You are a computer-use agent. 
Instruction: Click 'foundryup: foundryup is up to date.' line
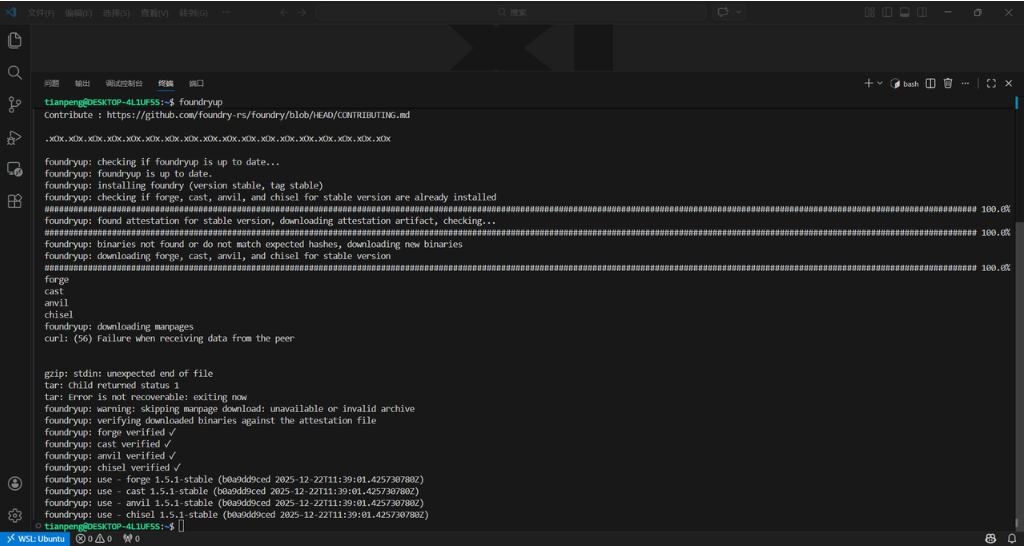[128, 174]
